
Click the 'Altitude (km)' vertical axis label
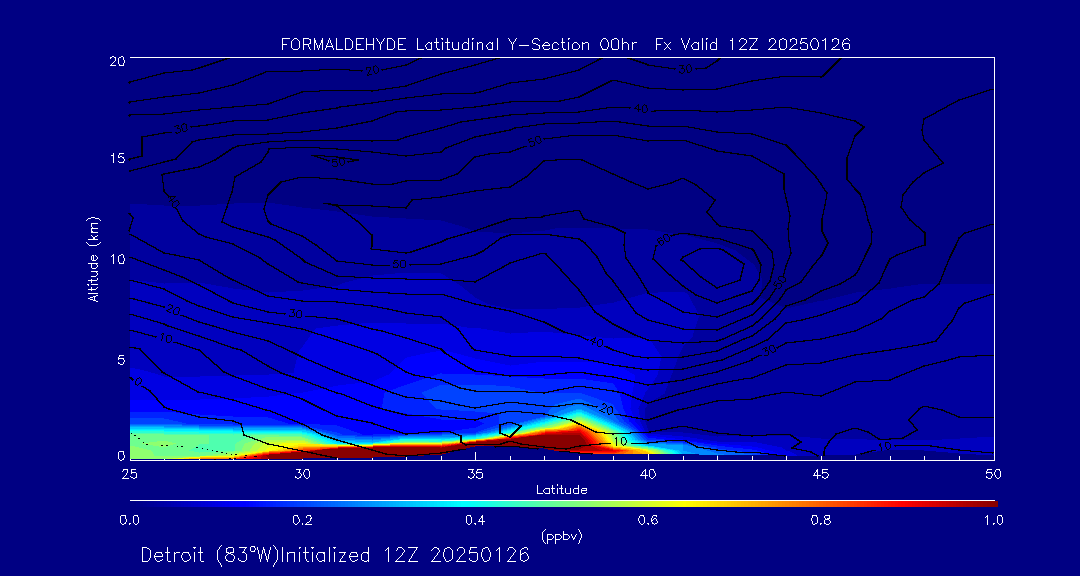coord(94,259)
